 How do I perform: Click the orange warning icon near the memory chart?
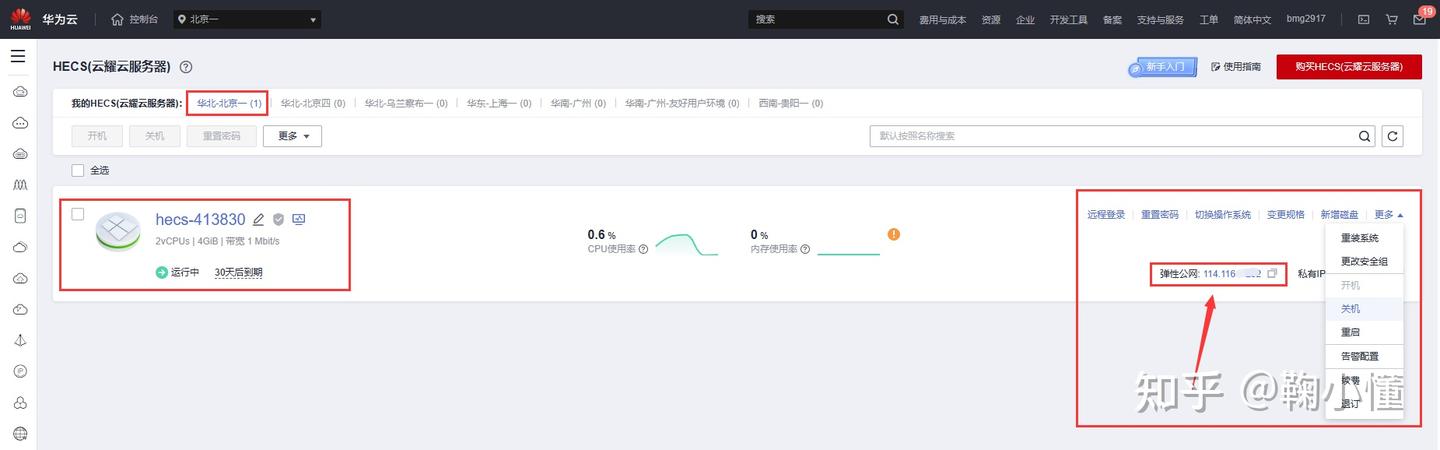coord(894,234)
